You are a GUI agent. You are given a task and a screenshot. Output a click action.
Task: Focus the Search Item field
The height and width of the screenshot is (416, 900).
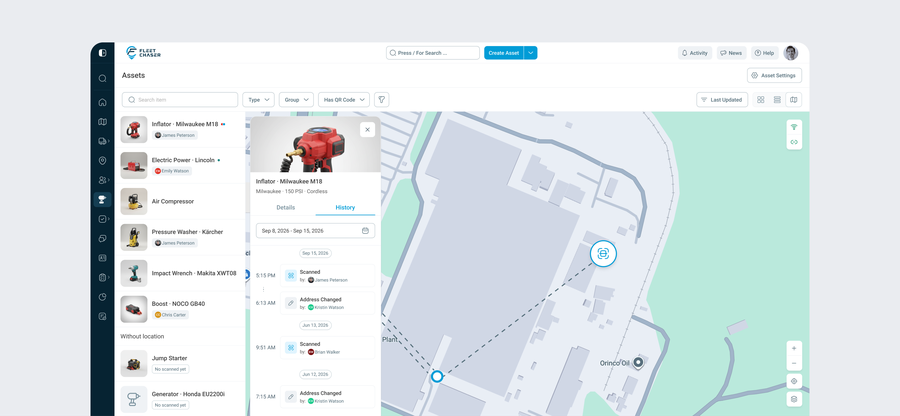(180, 100)
